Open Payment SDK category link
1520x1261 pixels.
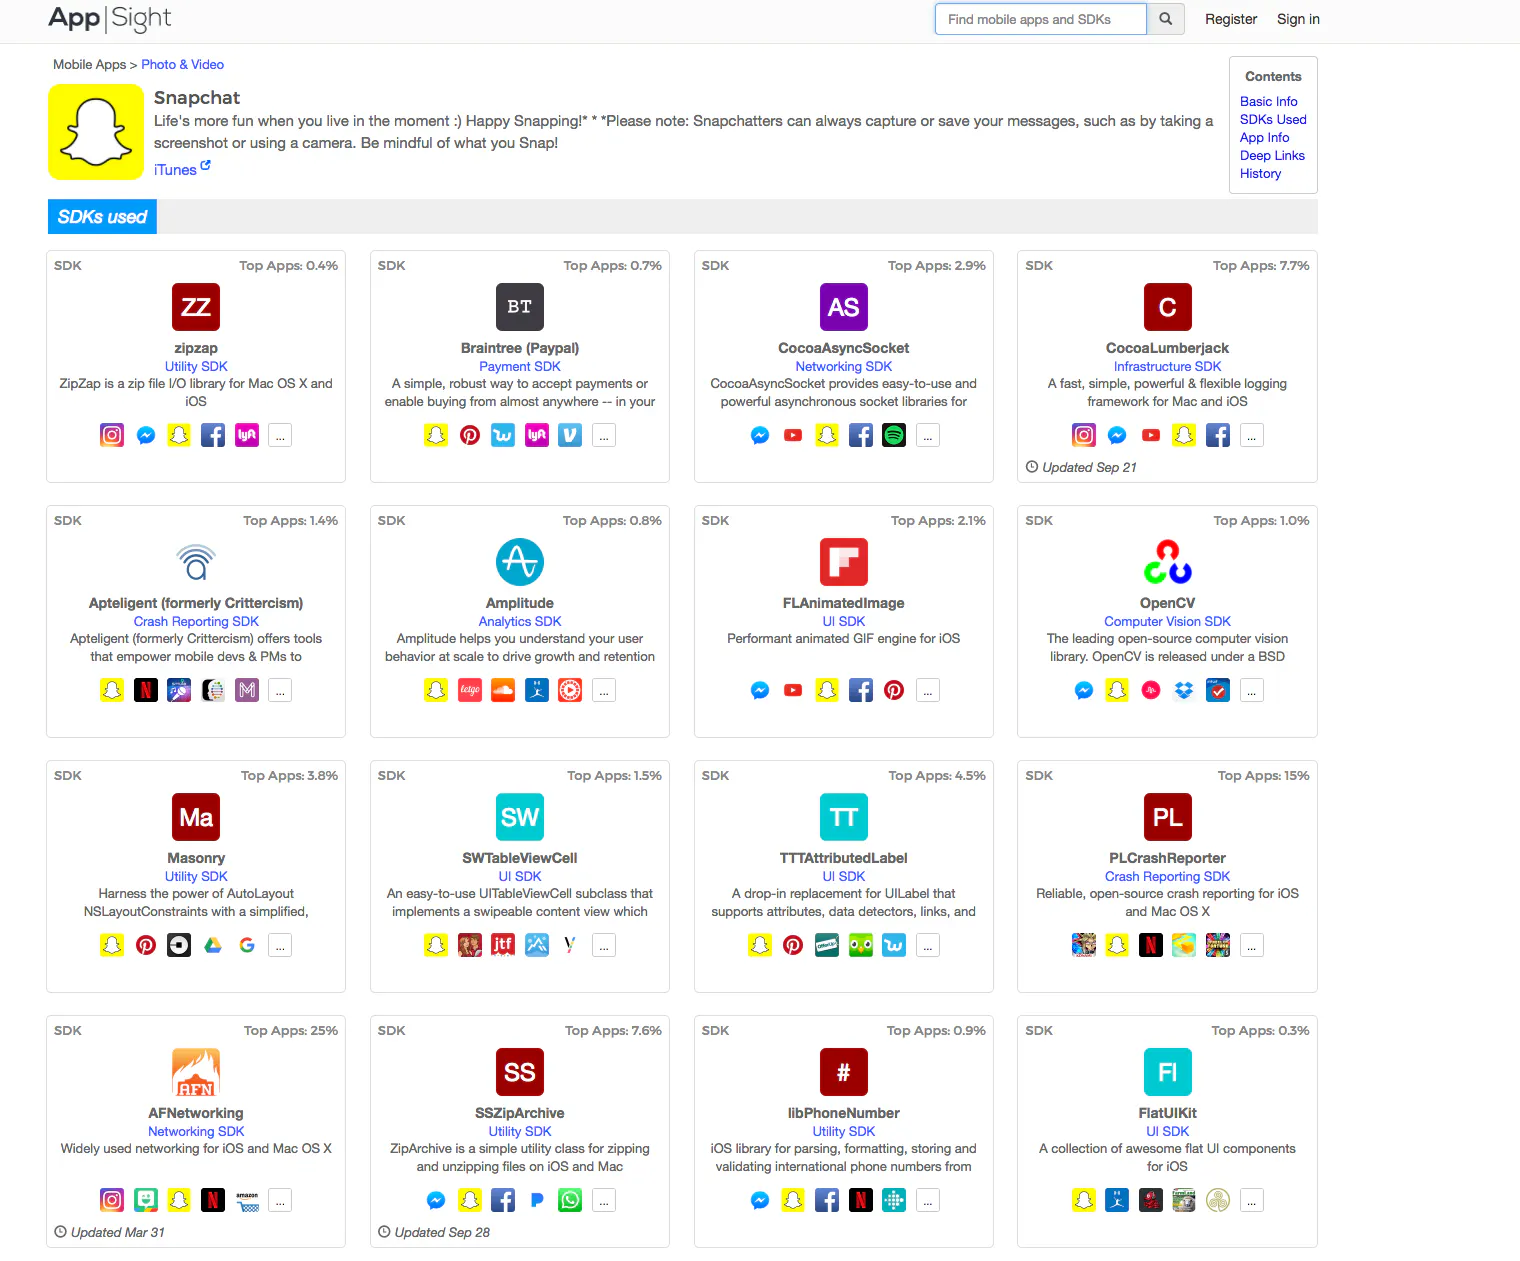coord(520,366)
